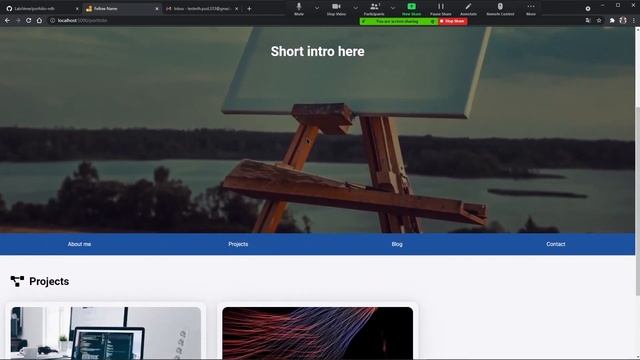Viewport: 640px width, 360px height.
Task: Open the Chrome three-dot menu
Action: pos(633,20)
